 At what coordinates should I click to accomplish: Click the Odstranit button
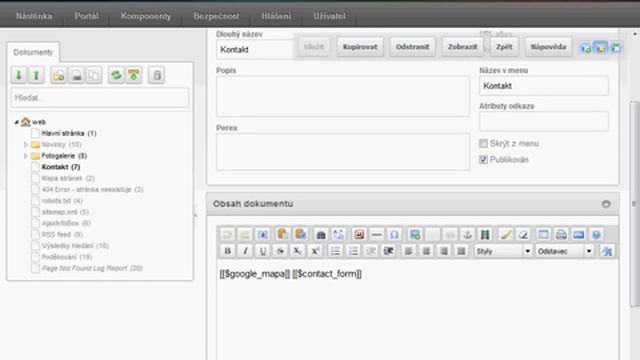(x=412, y=47)
